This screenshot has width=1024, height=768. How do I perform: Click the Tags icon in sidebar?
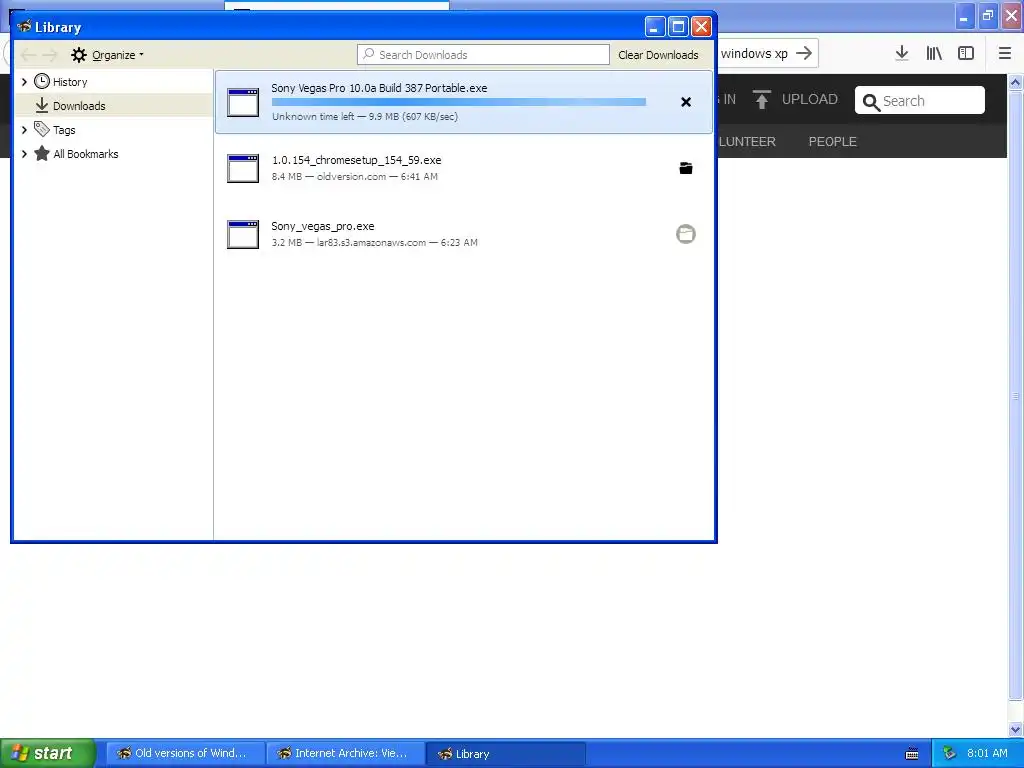pyautogui.click(x=42, y=129)
